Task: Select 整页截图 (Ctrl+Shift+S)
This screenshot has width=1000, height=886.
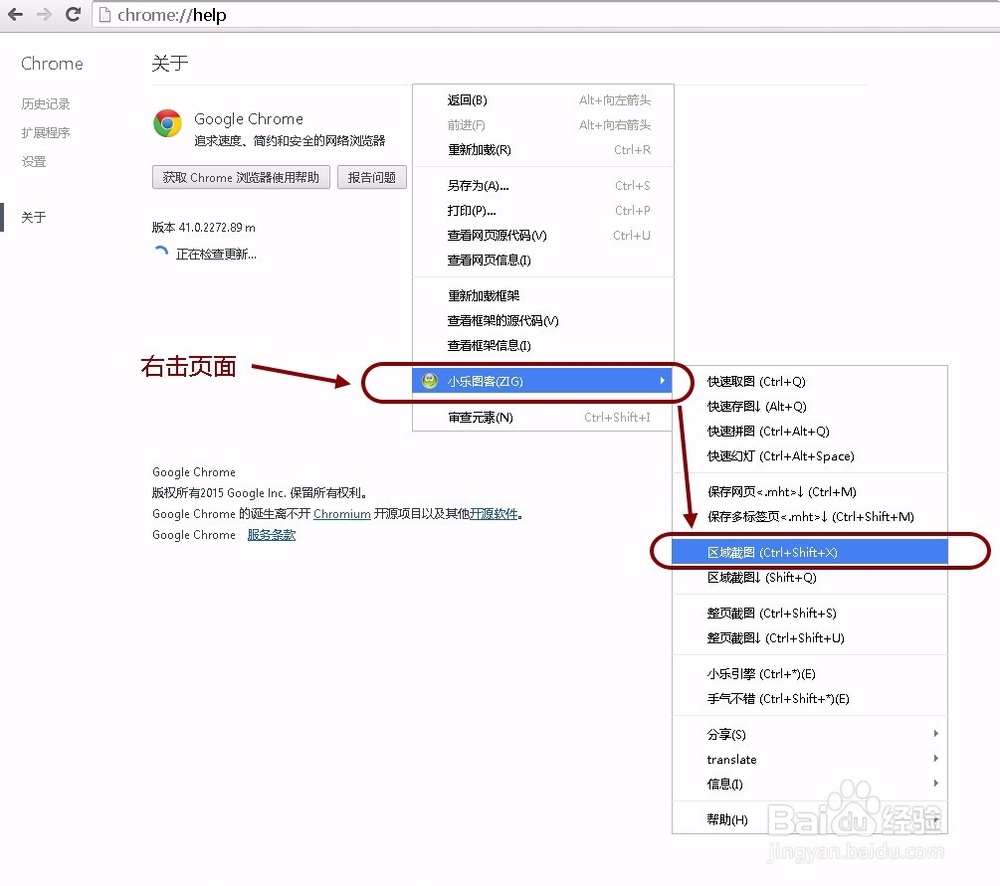Action: 810,613
